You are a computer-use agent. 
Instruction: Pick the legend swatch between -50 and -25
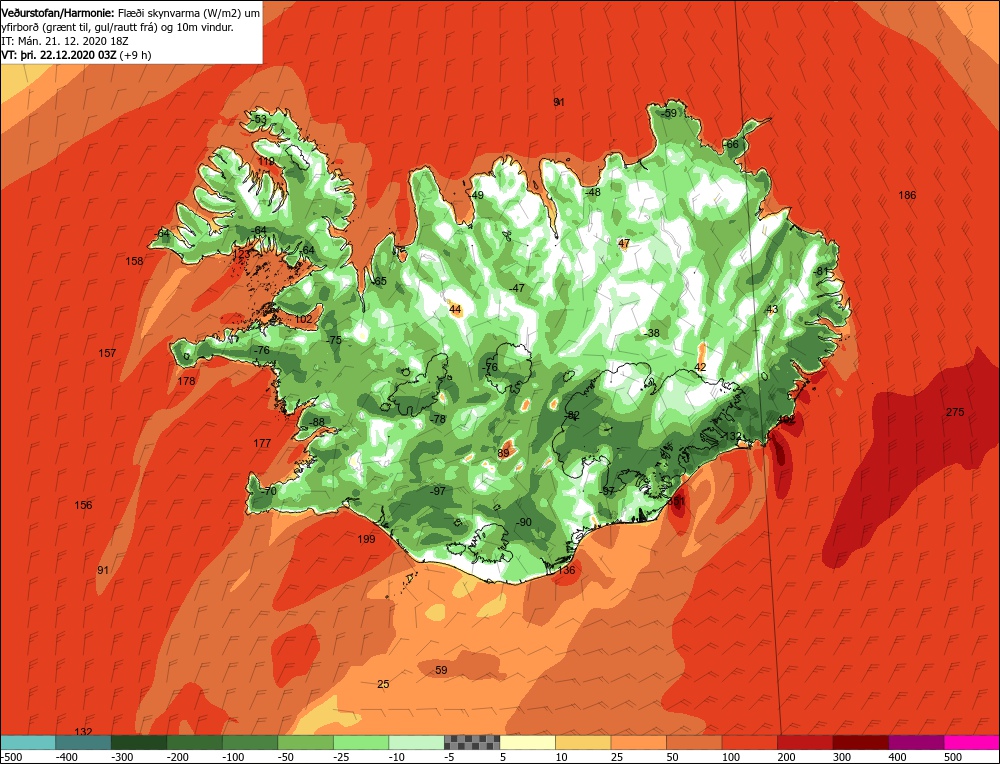(305, 742)
